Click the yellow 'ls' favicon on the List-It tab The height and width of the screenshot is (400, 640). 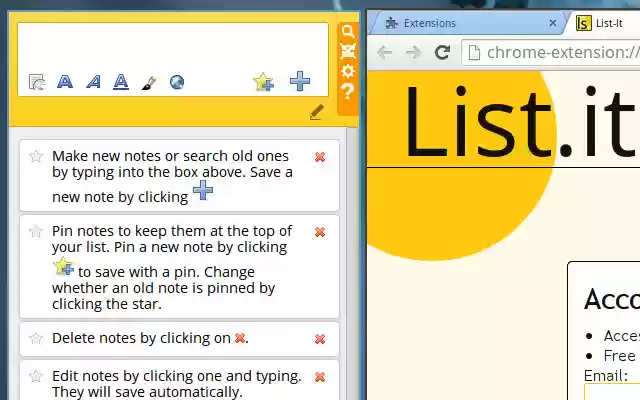click(584, 23)
